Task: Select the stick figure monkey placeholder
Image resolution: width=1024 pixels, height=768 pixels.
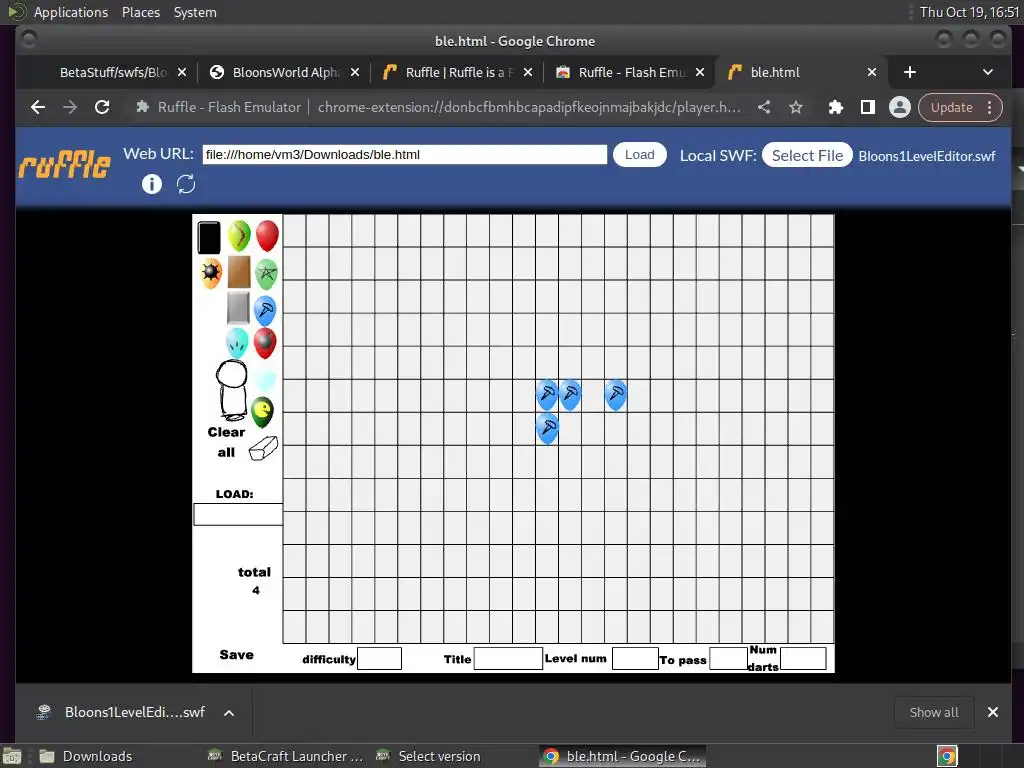Action: pyautogui.click(x=232, y=390)
